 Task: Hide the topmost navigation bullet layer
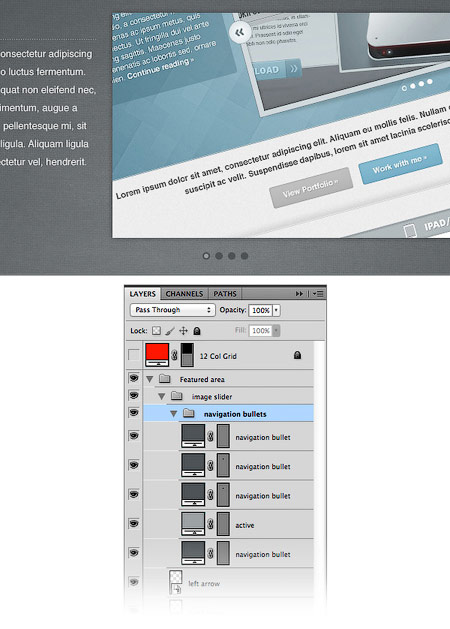click(x=134, y=436)
